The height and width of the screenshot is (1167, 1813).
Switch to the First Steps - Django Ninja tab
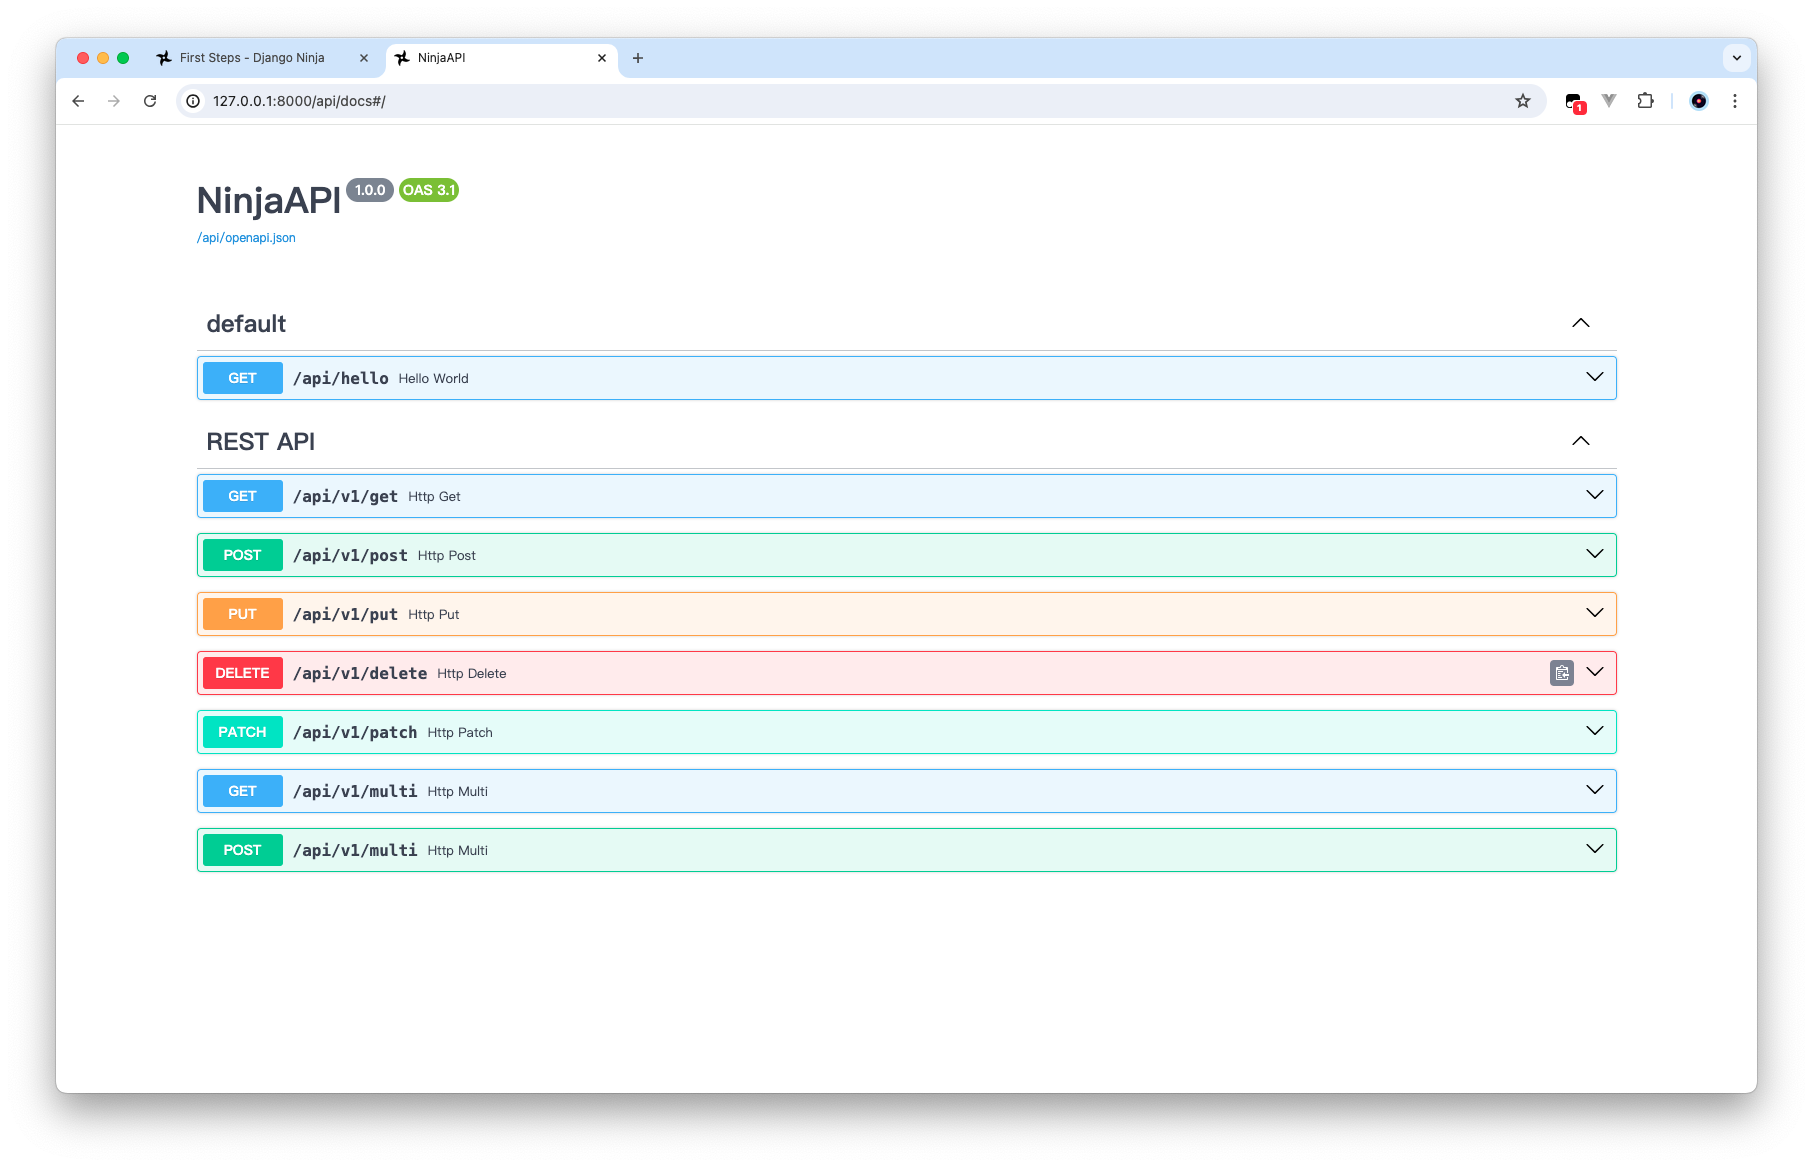pos(262,58)
